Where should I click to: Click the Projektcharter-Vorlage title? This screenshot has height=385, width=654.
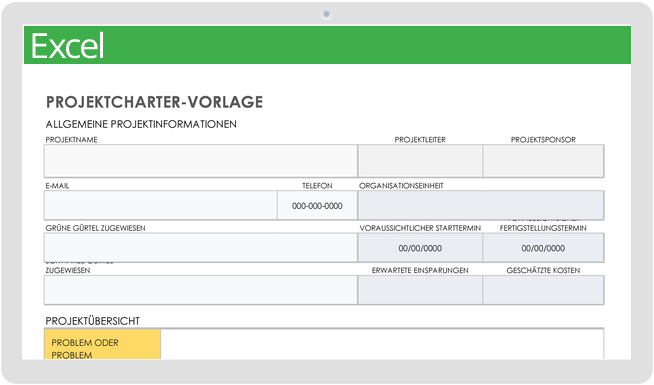click(154, 102)
